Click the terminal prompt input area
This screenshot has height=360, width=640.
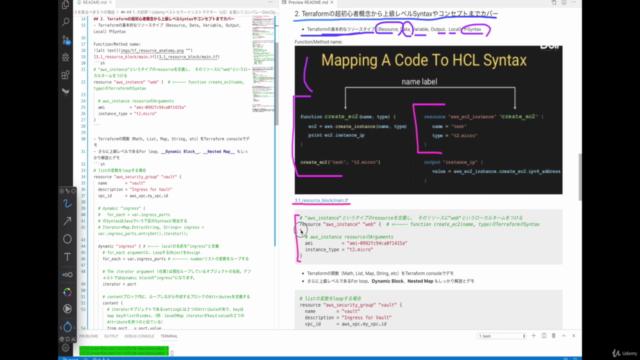click(x=172, y=353)
